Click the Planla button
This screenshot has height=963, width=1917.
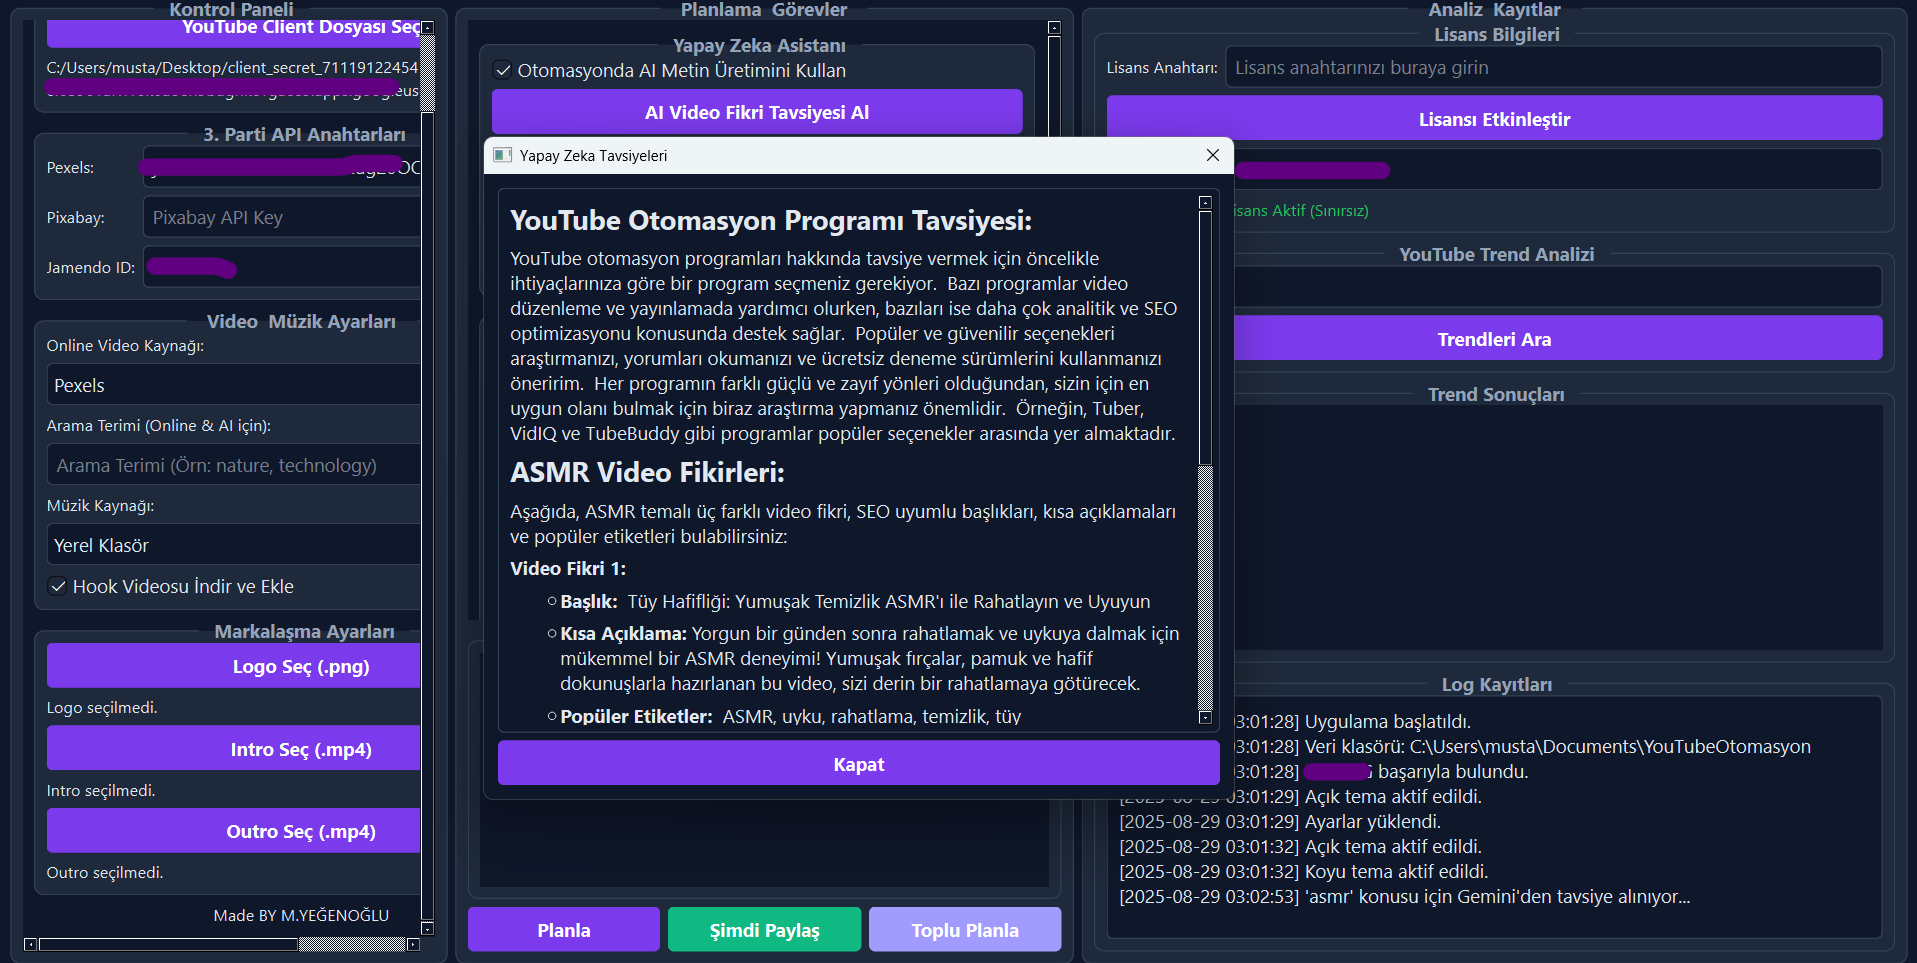[x=564, y=930]
